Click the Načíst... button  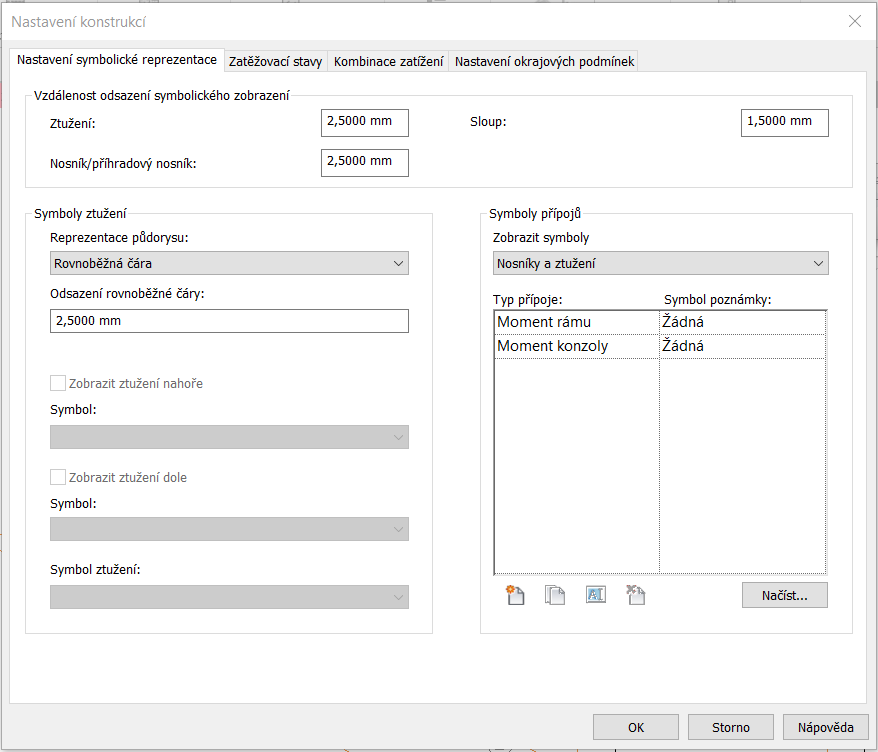(x=784, y=595)
